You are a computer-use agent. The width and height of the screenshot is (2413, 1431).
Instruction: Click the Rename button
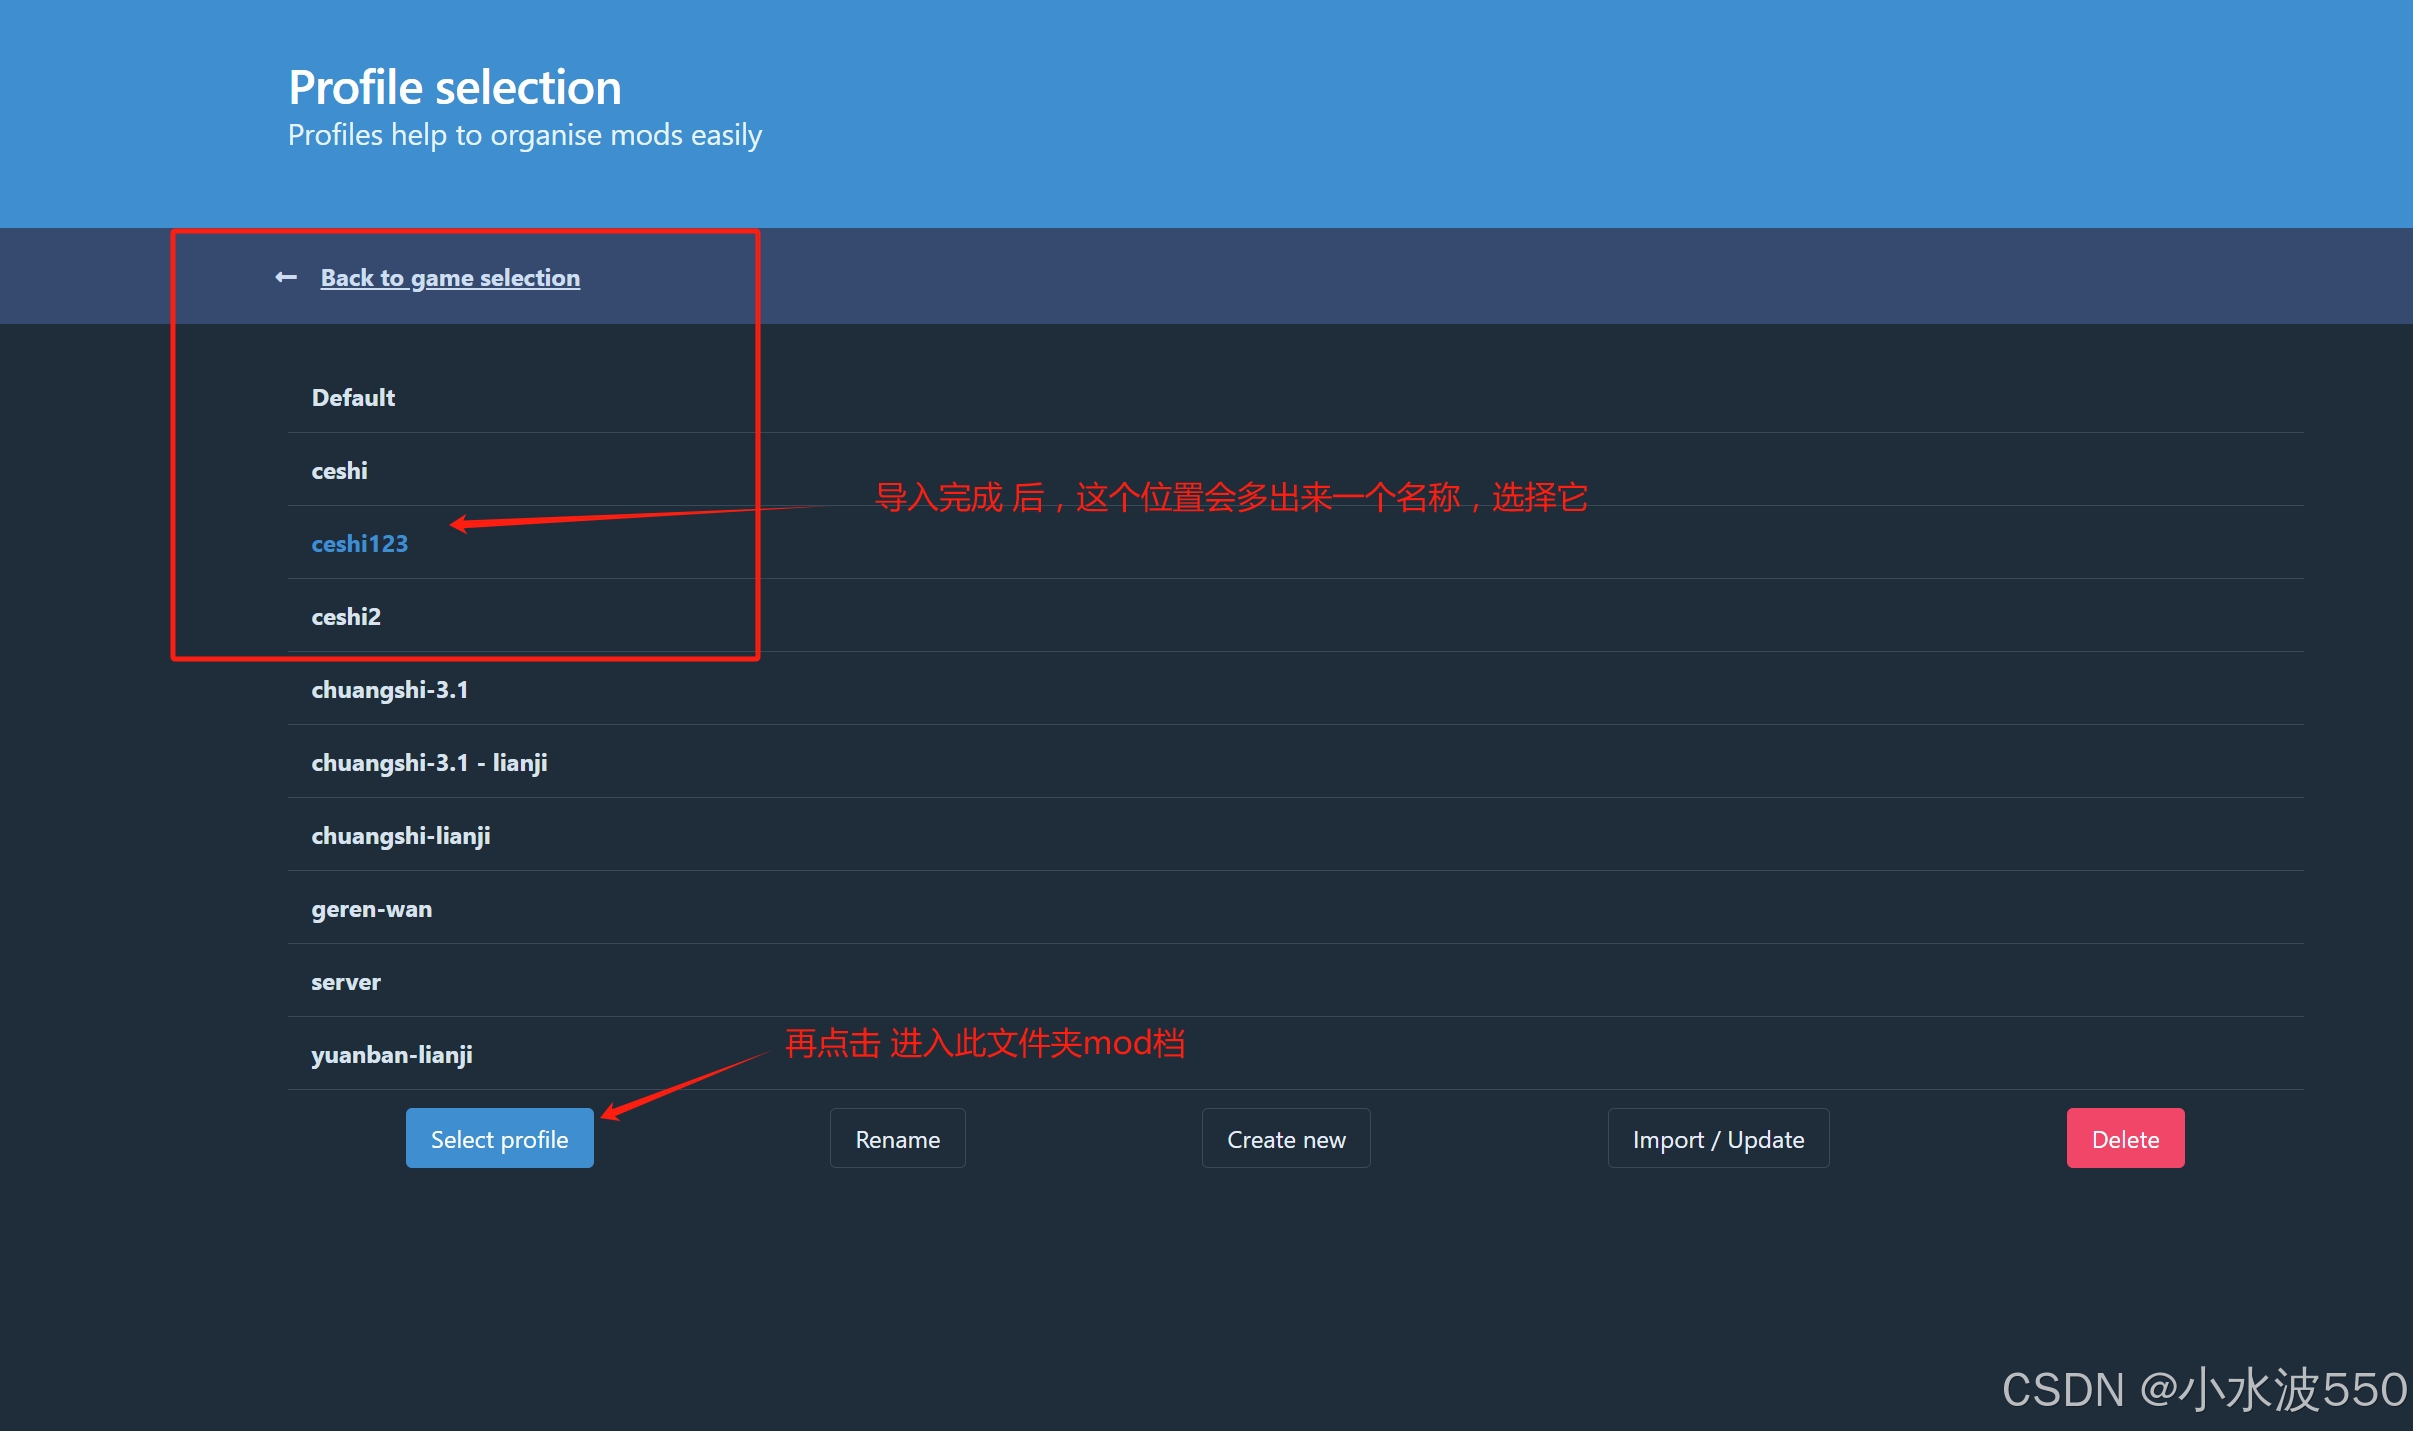[897, 1138]
